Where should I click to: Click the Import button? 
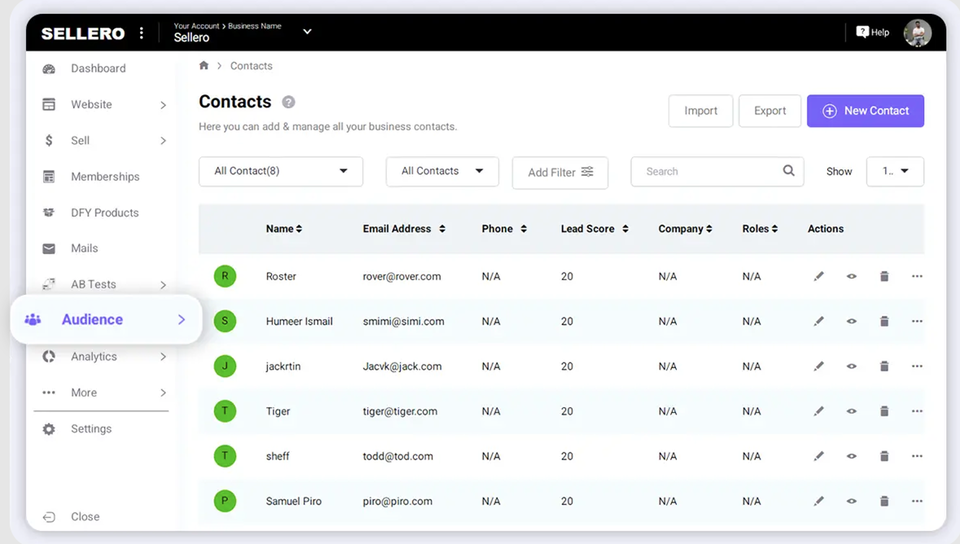pyautogui.click(x=700, y=111)
